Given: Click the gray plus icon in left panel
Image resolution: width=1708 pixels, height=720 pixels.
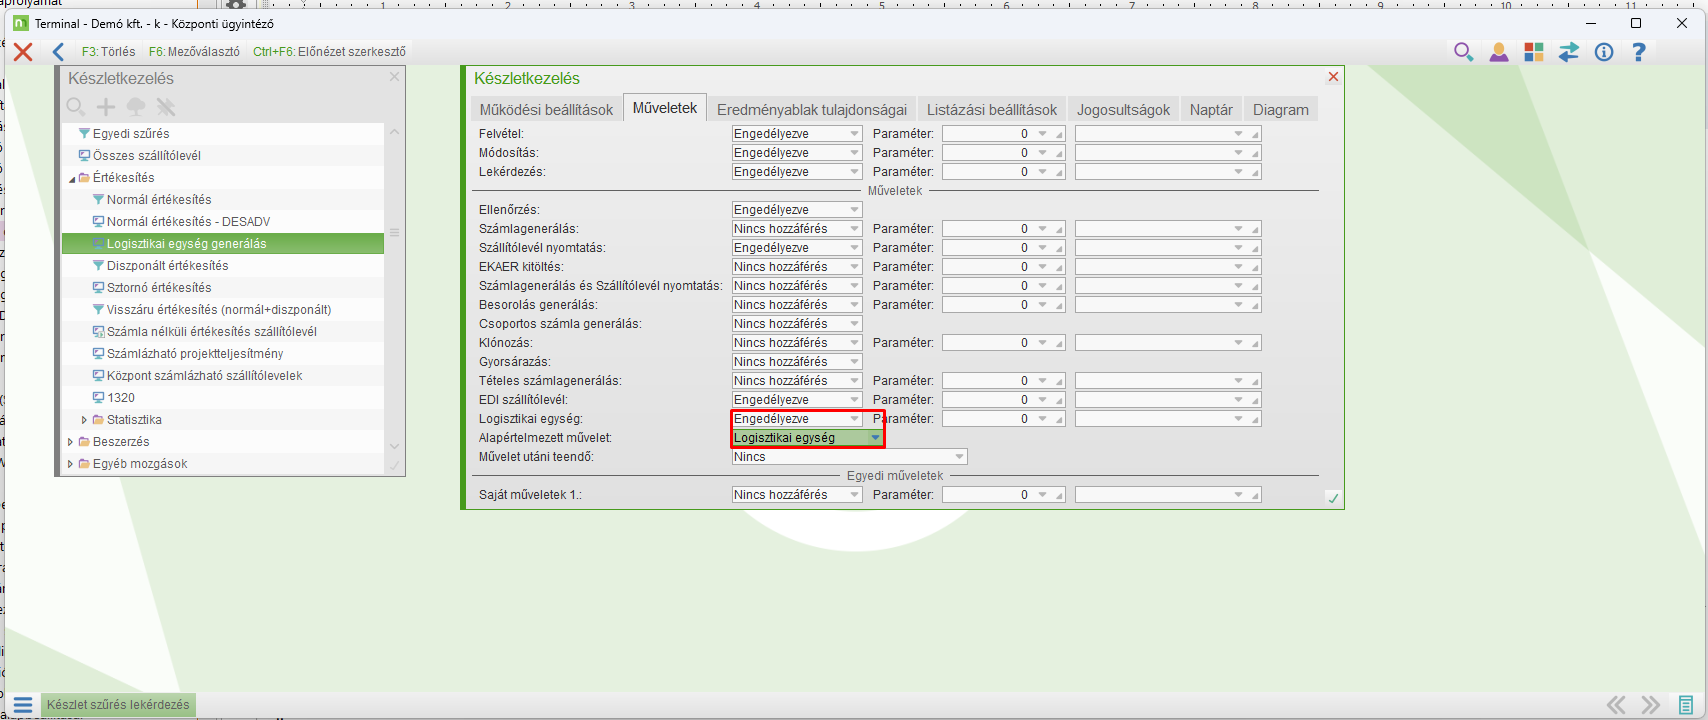Looking at the screenshot, I should (106, 106).
